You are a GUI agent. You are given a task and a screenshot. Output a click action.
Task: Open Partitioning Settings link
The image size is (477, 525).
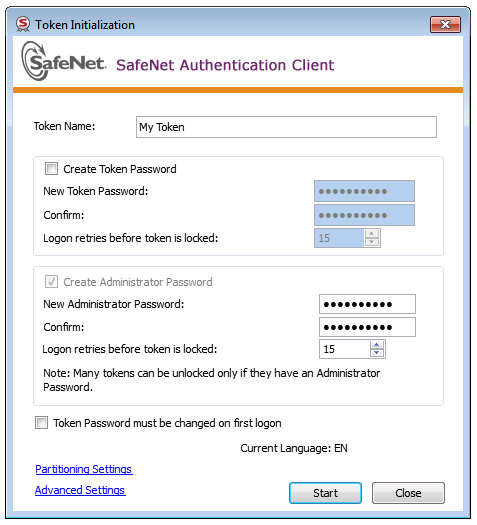click(84, 469)
